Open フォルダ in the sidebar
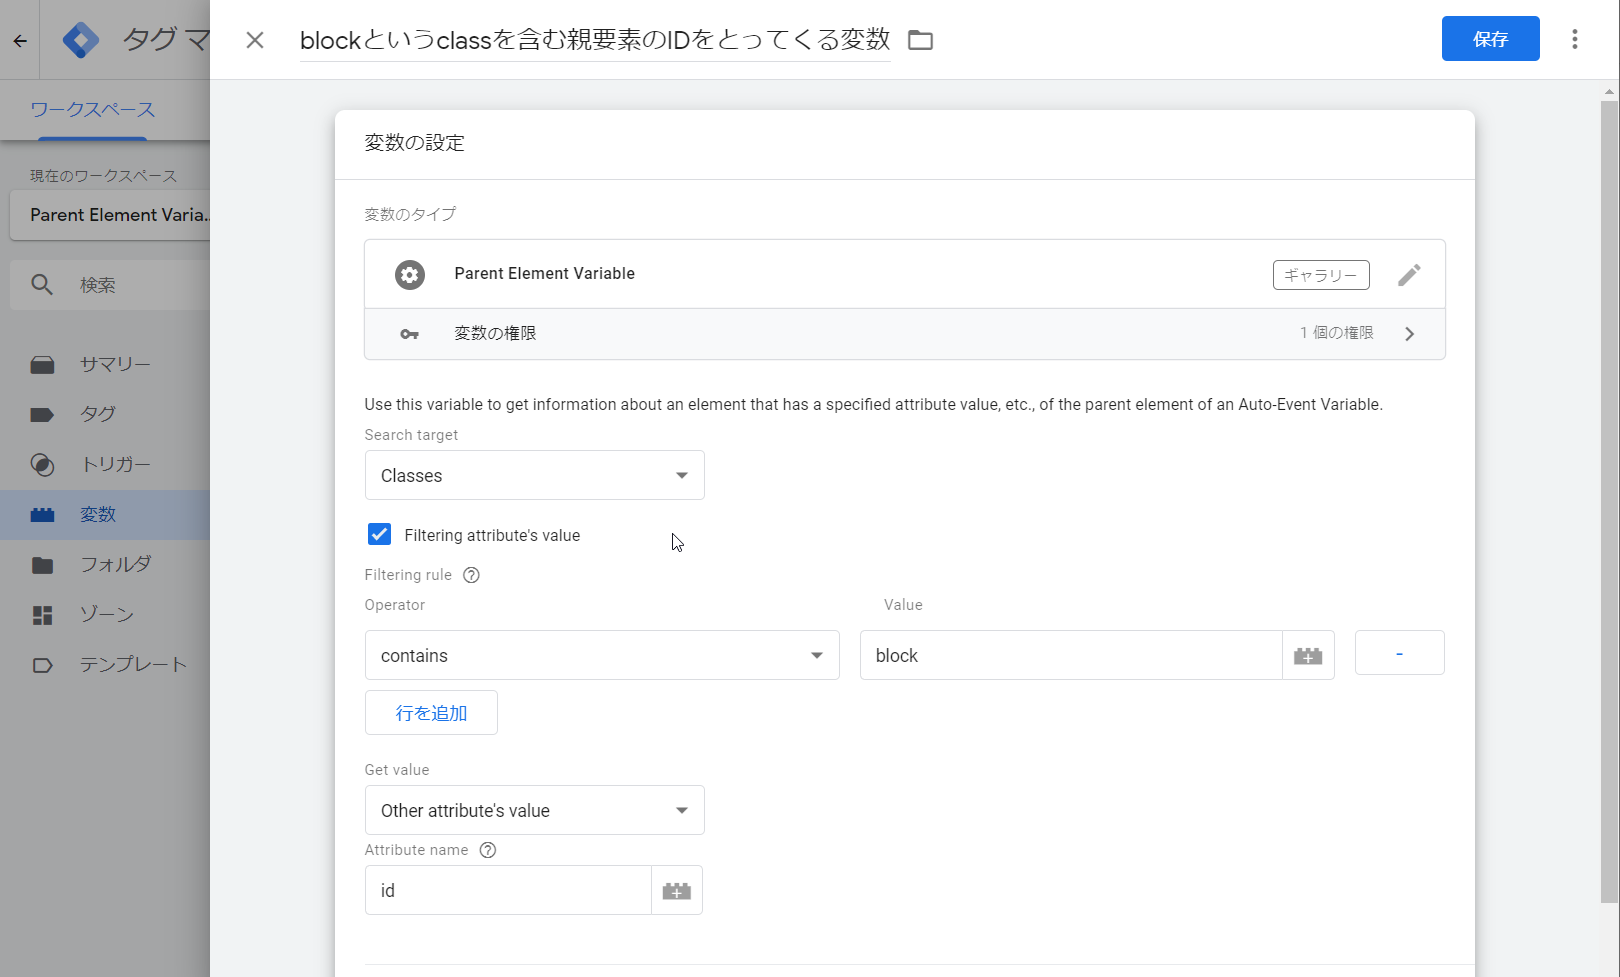Image resolution: width=1620 pixels, height=977 pixels. click(x=105, y=565)
